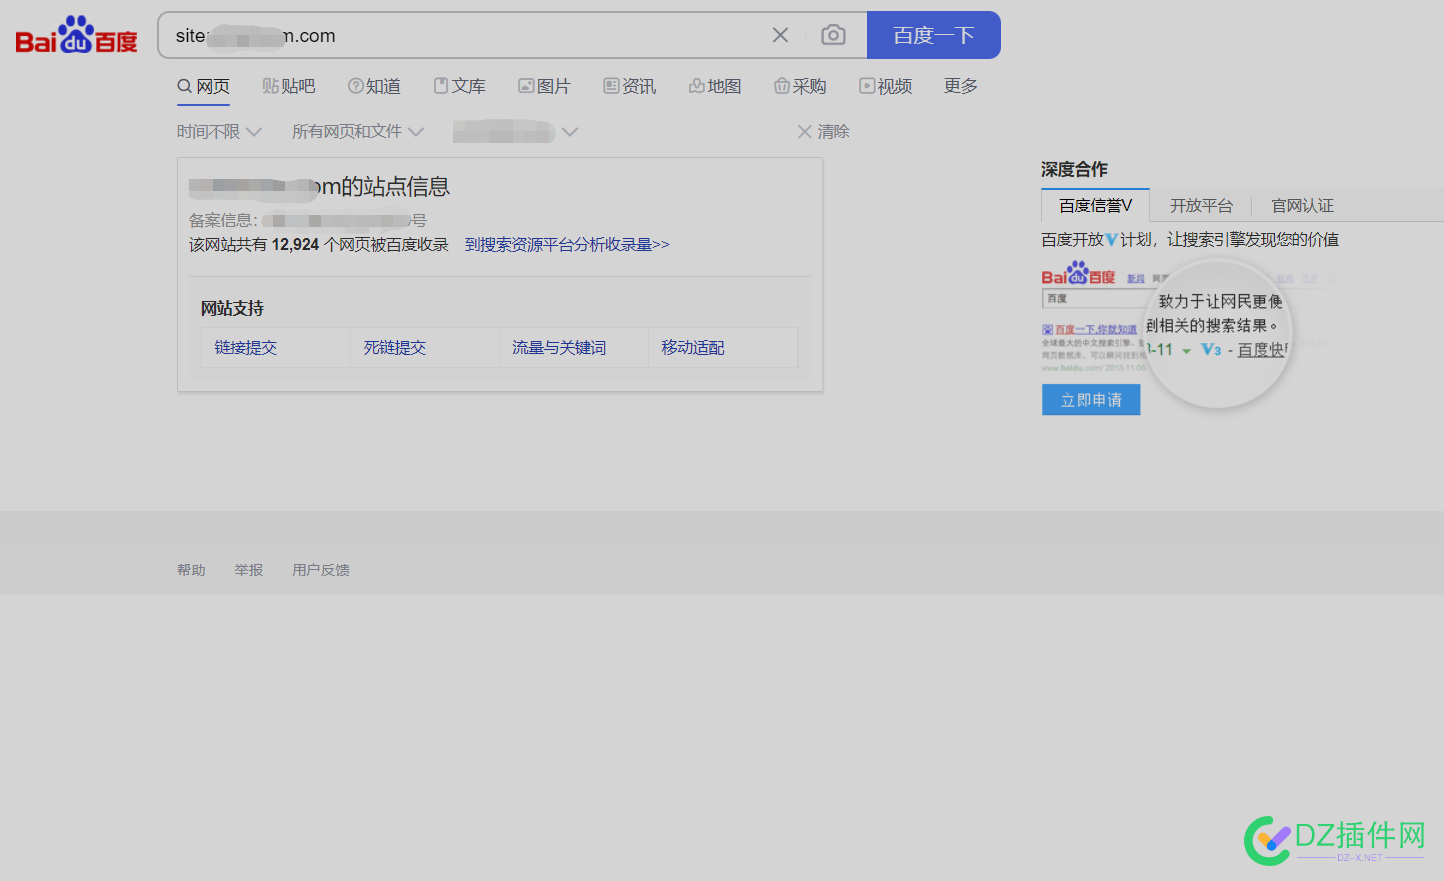Open the 采购 tab
Screen dimensions: 1444x881
800,86
